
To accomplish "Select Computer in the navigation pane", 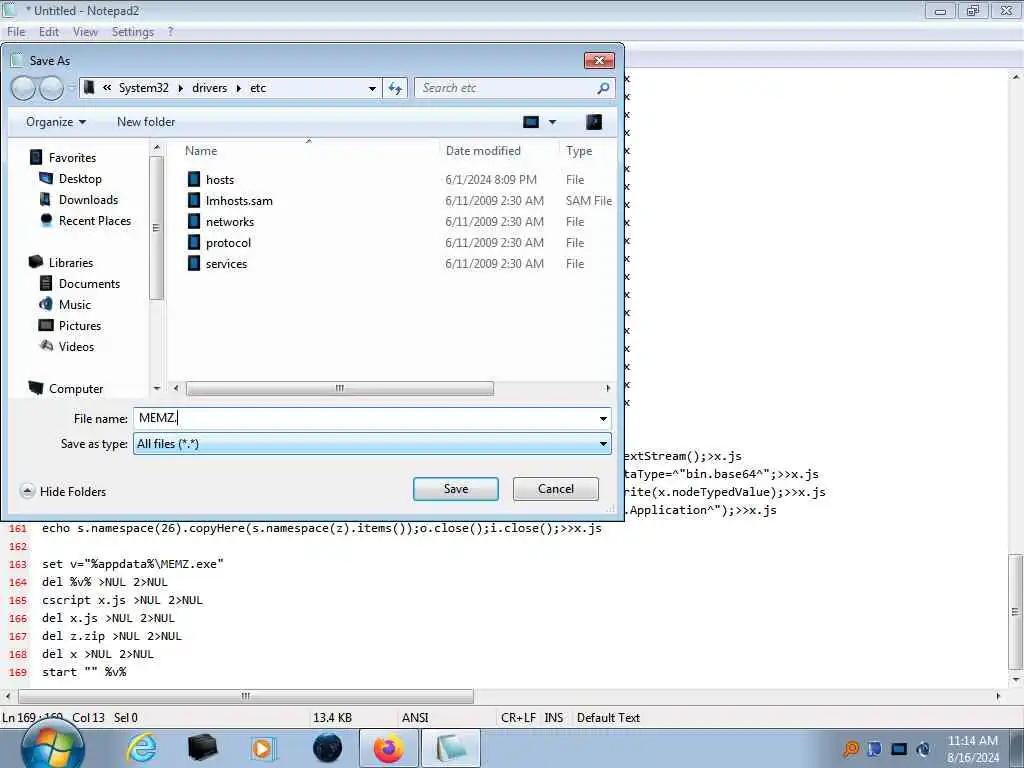I will pos(76,389).
